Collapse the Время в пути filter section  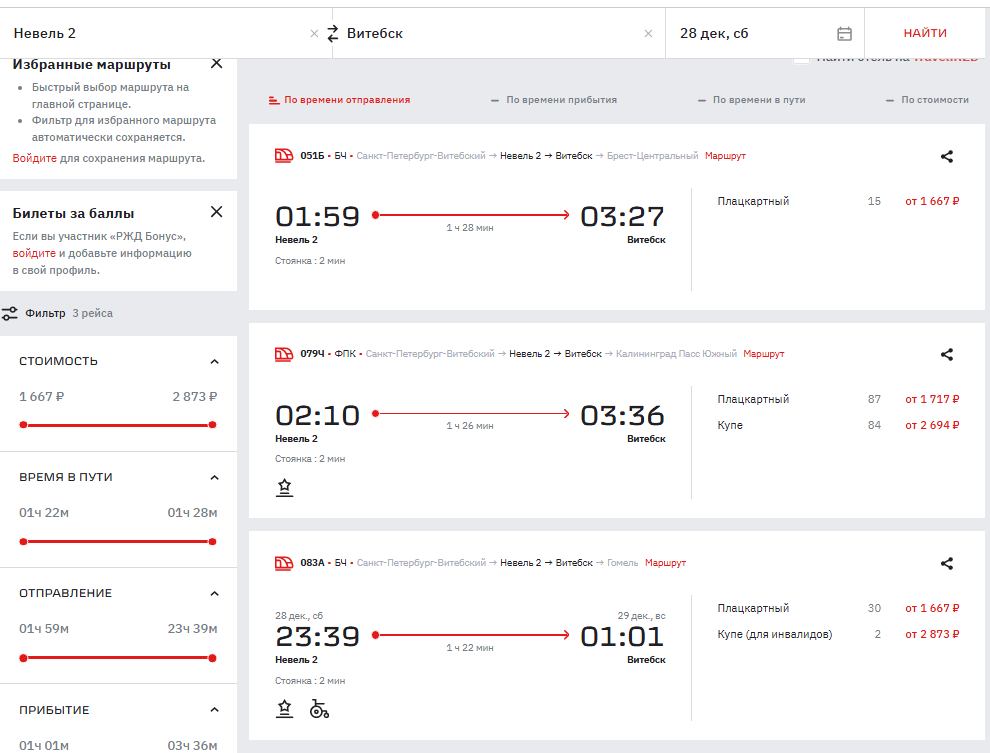click(x=214, y=477)
